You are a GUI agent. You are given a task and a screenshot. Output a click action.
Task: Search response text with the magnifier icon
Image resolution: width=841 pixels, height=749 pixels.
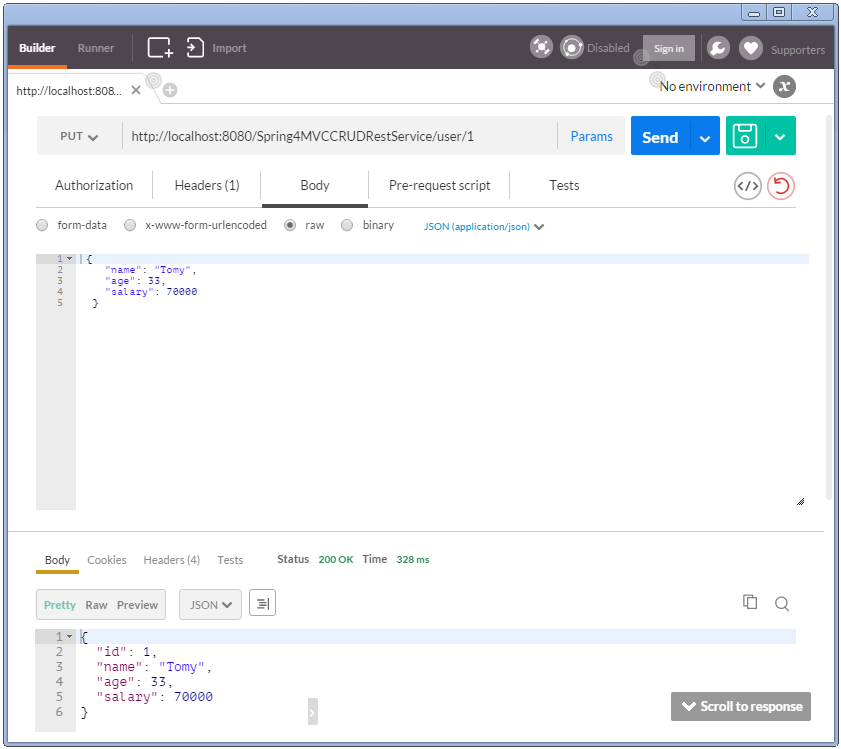click(x=781, y=603)
